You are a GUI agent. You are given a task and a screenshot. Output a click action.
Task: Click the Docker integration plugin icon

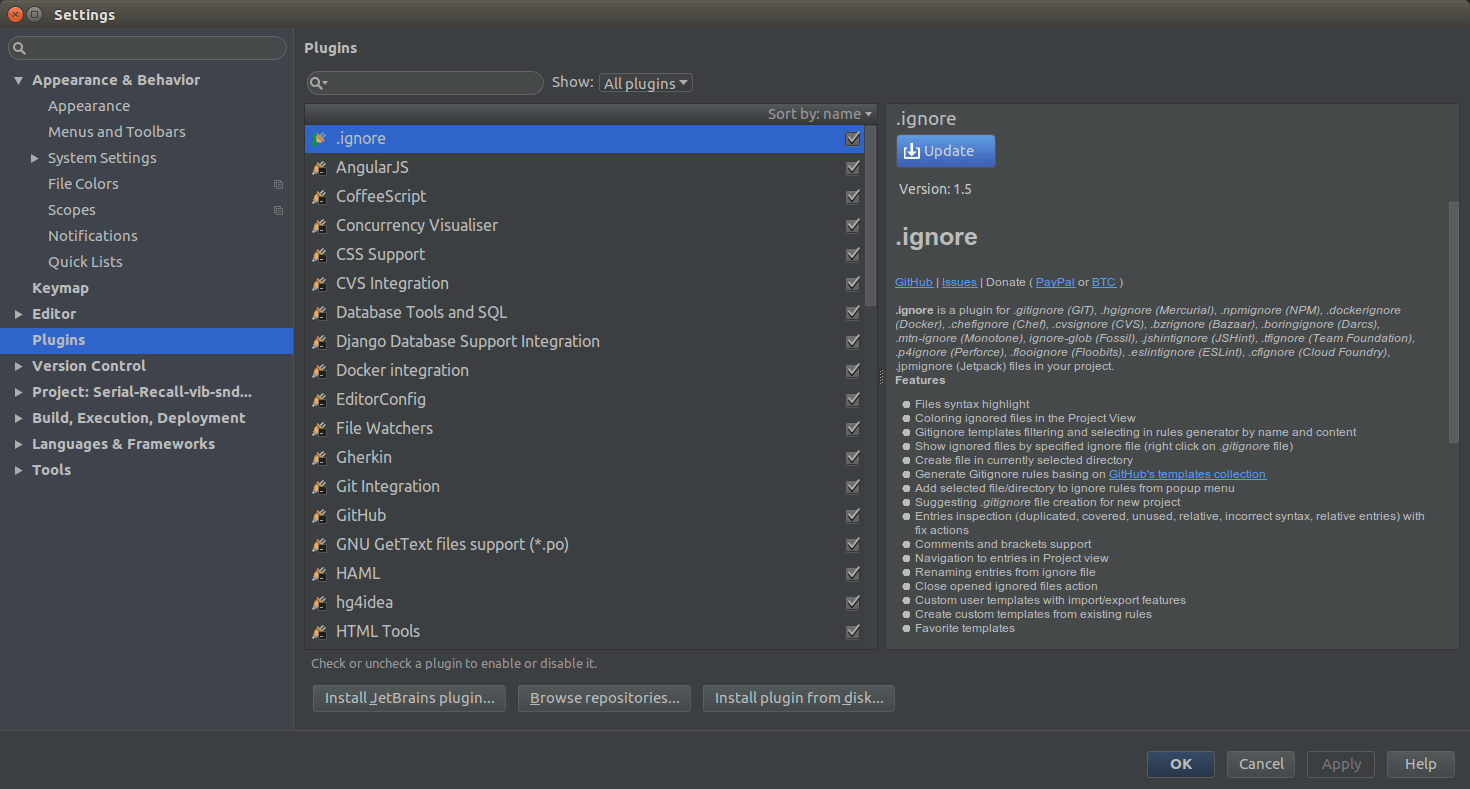click(319, 371)
